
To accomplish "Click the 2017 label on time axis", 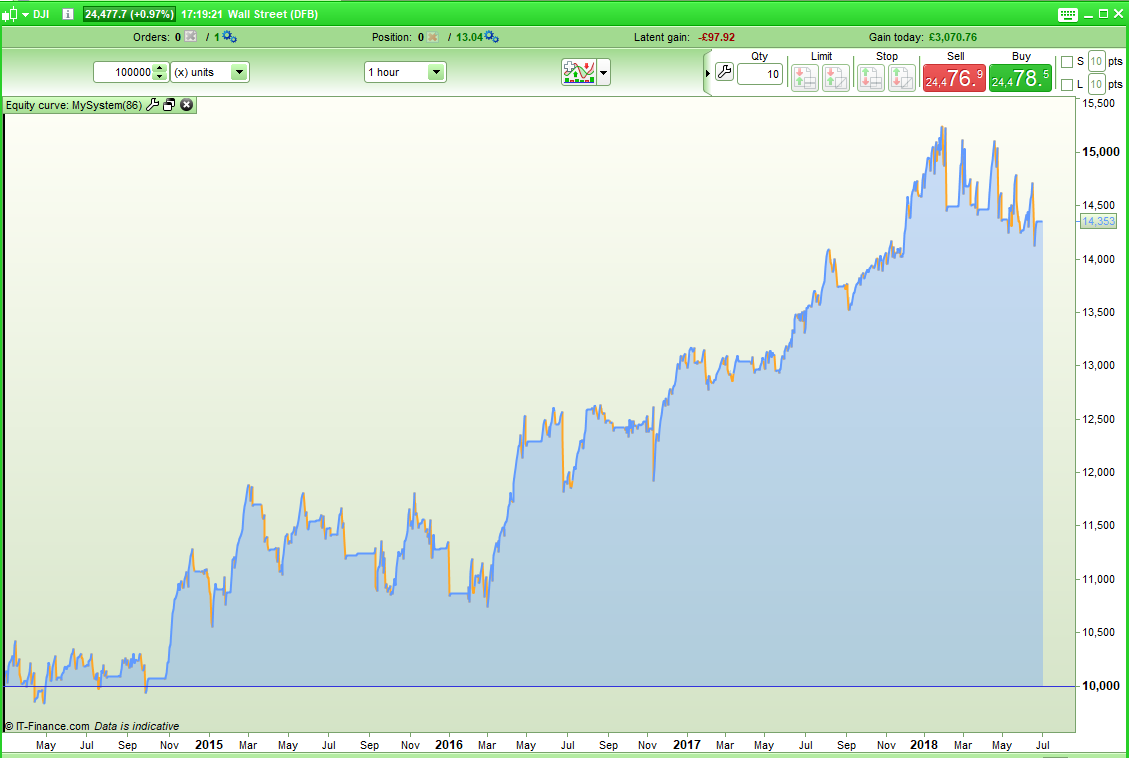I will pos(686,744).
